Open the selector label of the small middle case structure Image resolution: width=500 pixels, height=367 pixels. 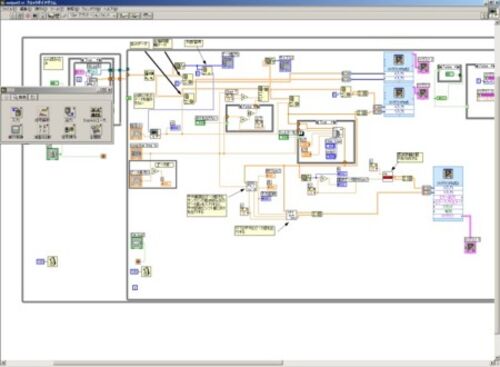[x=249, y=107]
